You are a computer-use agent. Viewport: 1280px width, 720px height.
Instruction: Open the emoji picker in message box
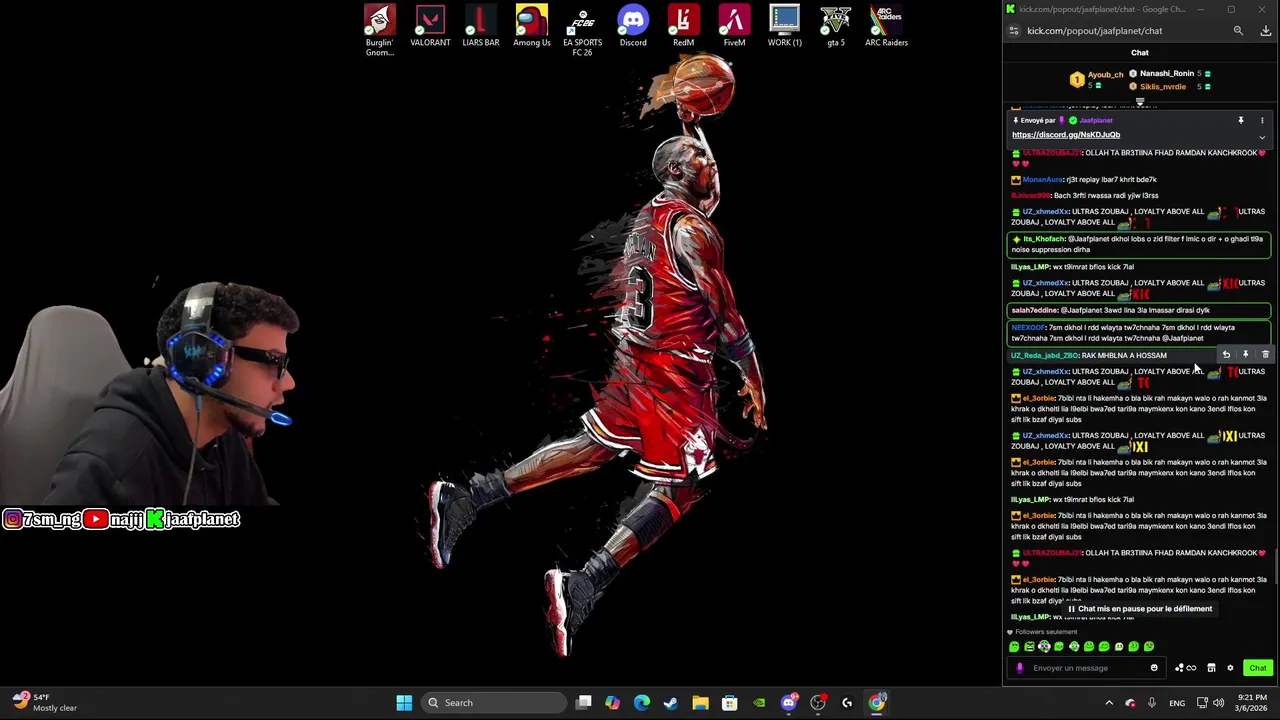pyautogui.click(x=1154, y=668)
